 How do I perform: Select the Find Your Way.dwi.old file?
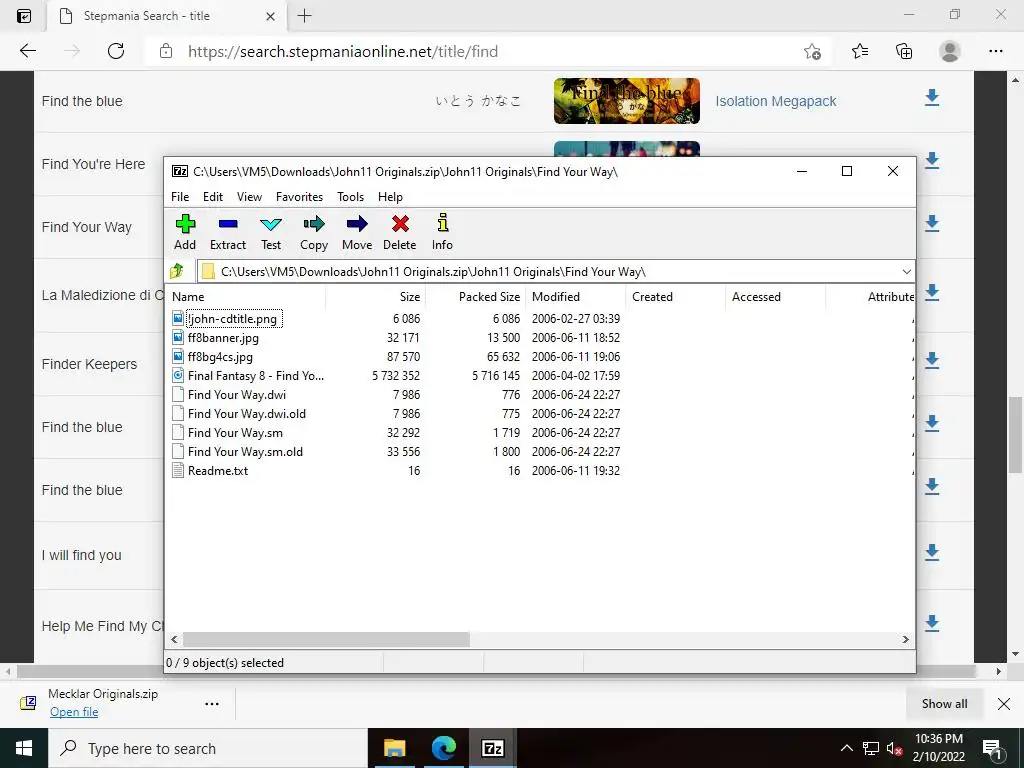[246, 413]
